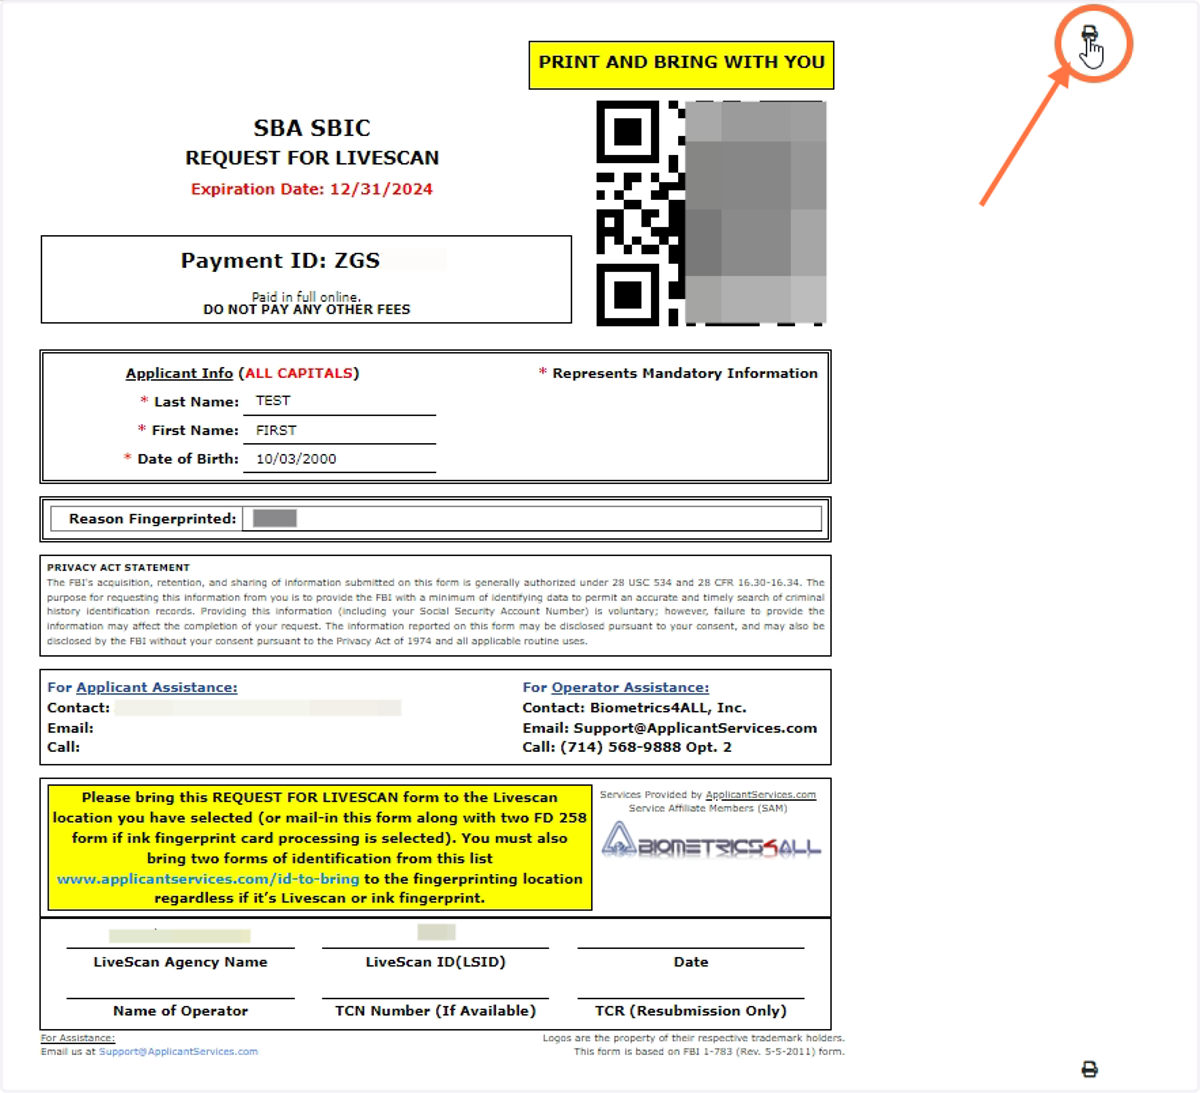1200x1093 pixels.
Task: Click the print icon below the form
Action: pos(1090,1070)
